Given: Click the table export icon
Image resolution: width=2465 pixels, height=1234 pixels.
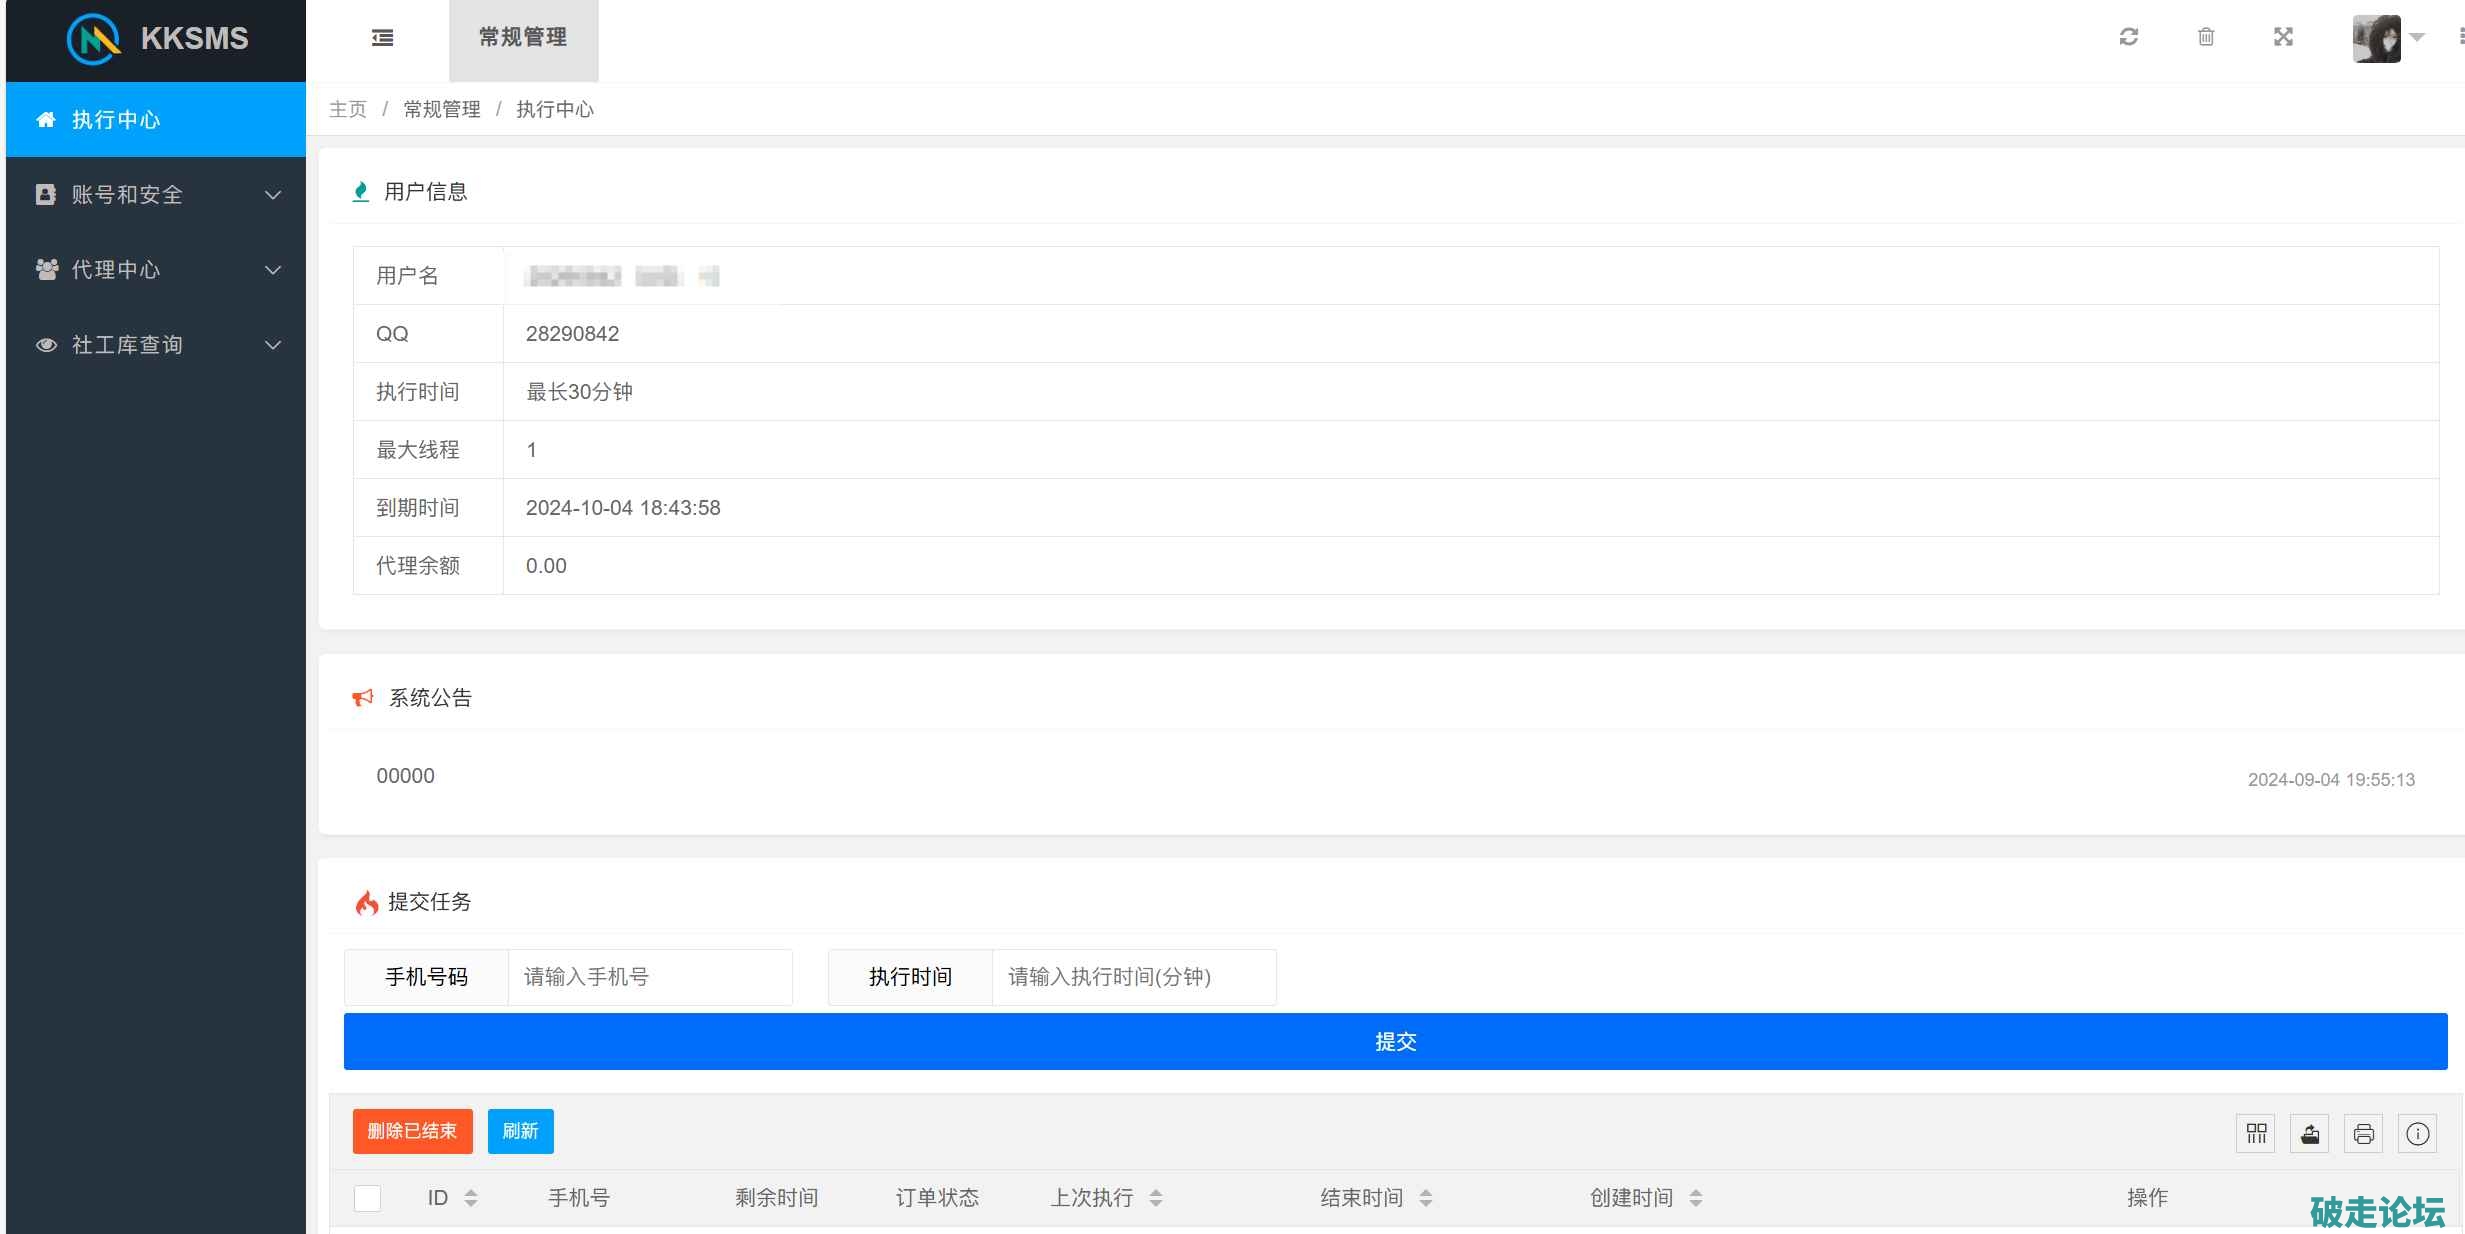Looking at the screenshot, I should click(x=2310, y=1133).
